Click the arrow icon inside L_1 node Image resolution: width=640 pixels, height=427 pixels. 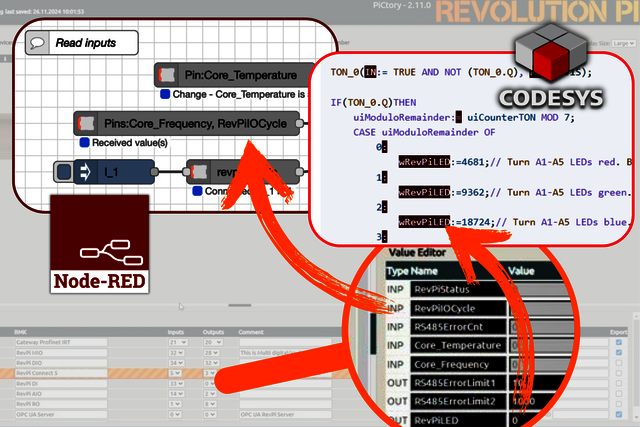[x=85, y=172]
